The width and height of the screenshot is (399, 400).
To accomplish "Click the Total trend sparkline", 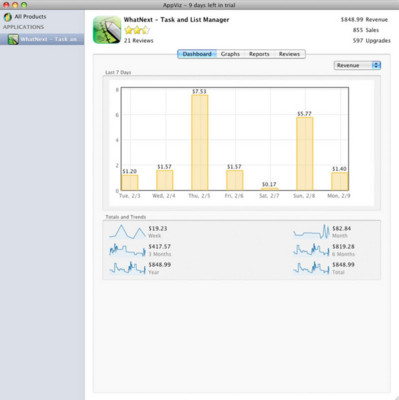I will 311,268.
